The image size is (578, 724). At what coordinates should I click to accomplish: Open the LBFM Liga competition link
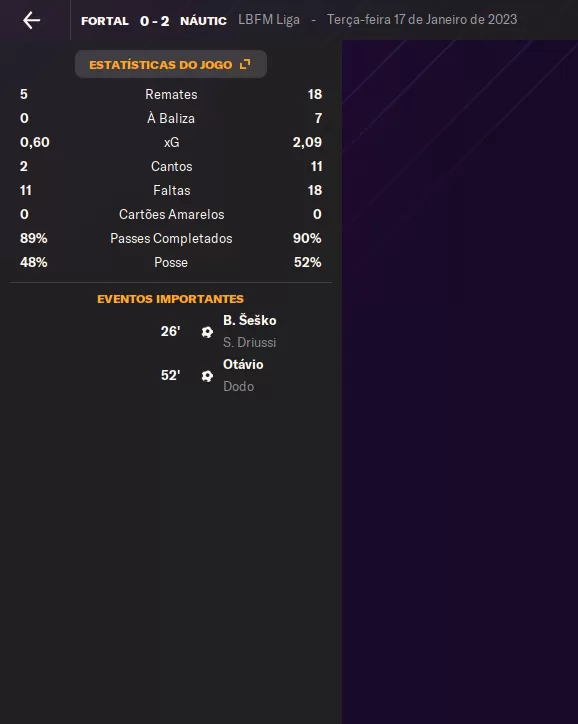[269, 20]
